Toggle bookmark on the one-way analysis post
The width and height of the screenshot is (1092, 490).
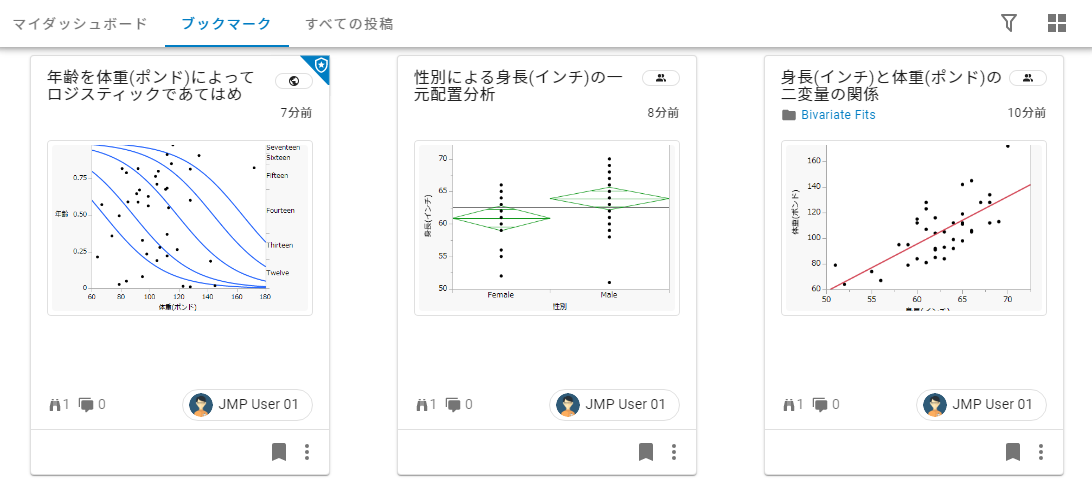(646, 452)
